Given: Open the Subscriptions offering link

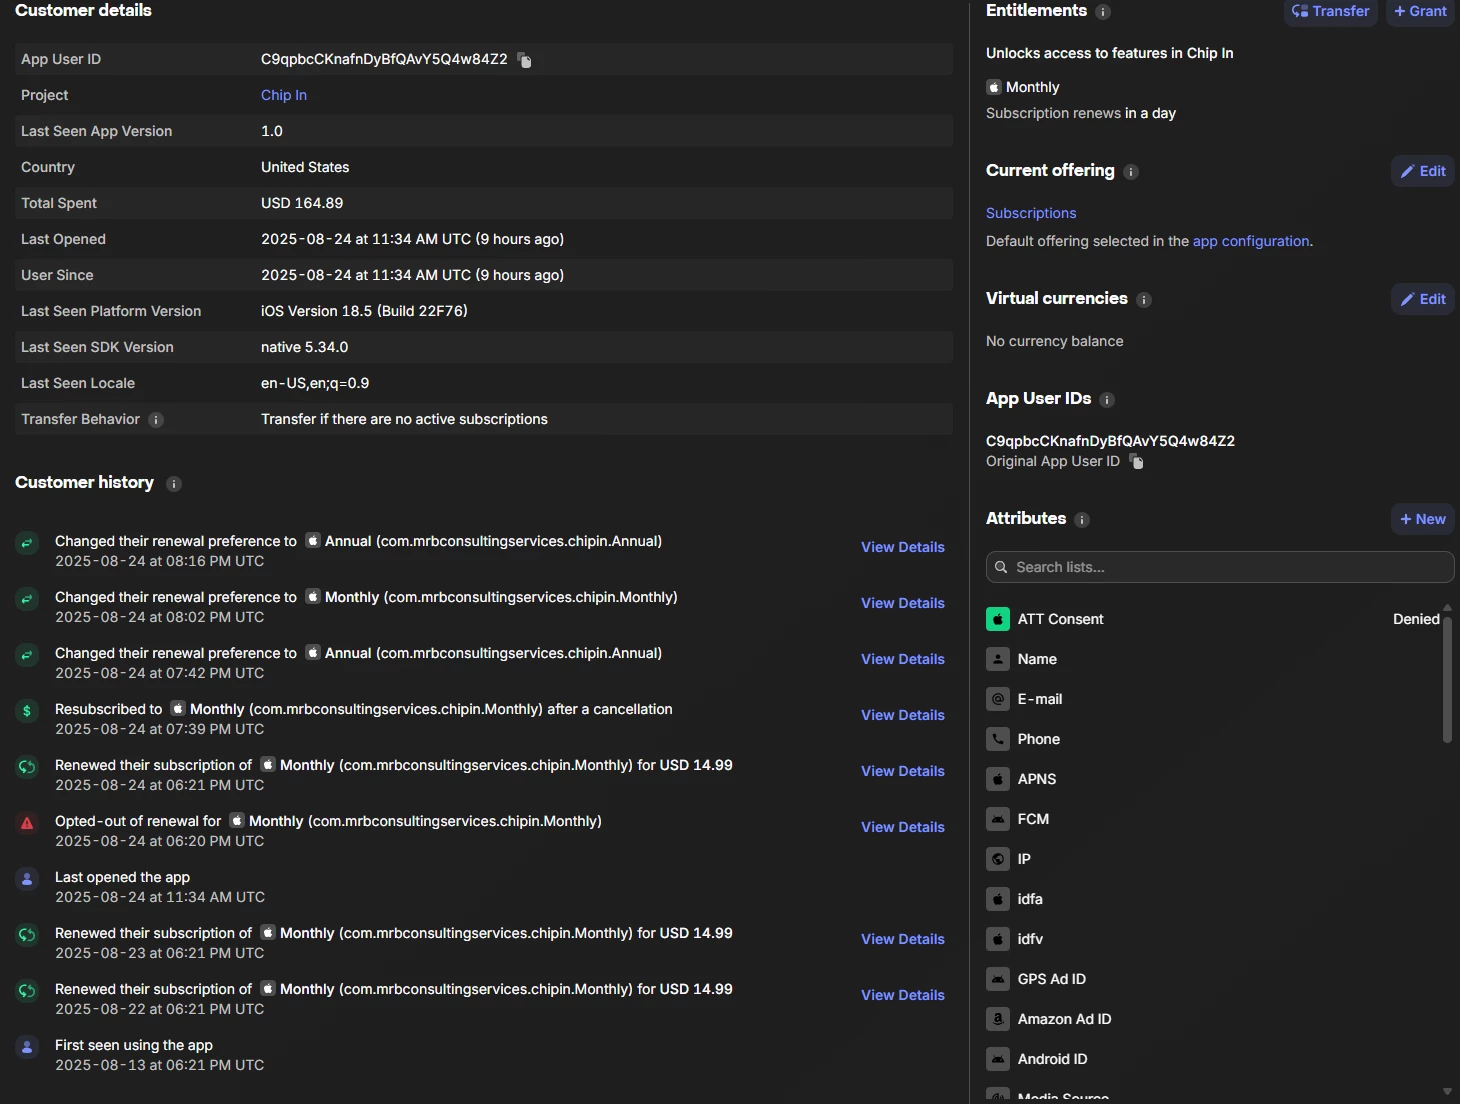Looking at the screenshot, I should pos(1031,213).
